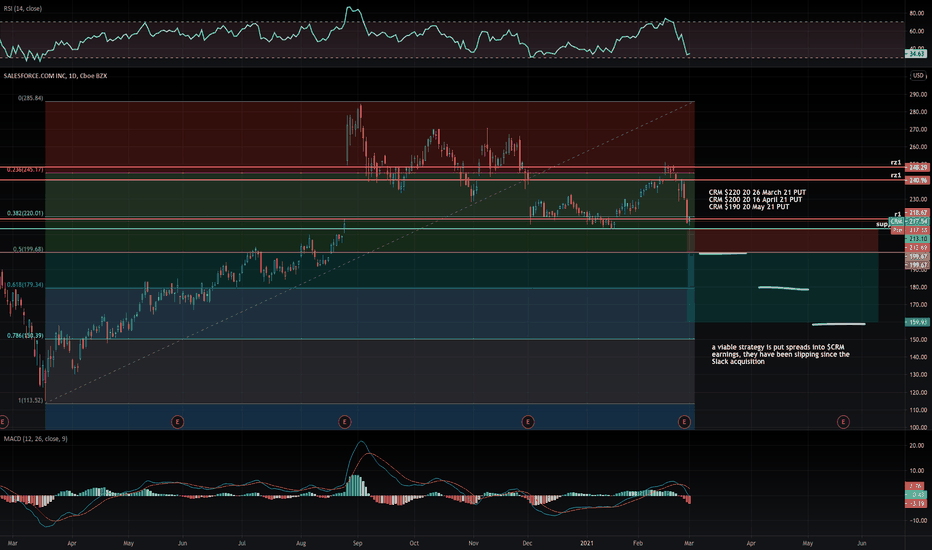The height and width of the screenshot is (550, 932).
Task: Click the Fibonacci 0.236(245.17) level label
Action: pyautogui.click(x=25, y=170)
